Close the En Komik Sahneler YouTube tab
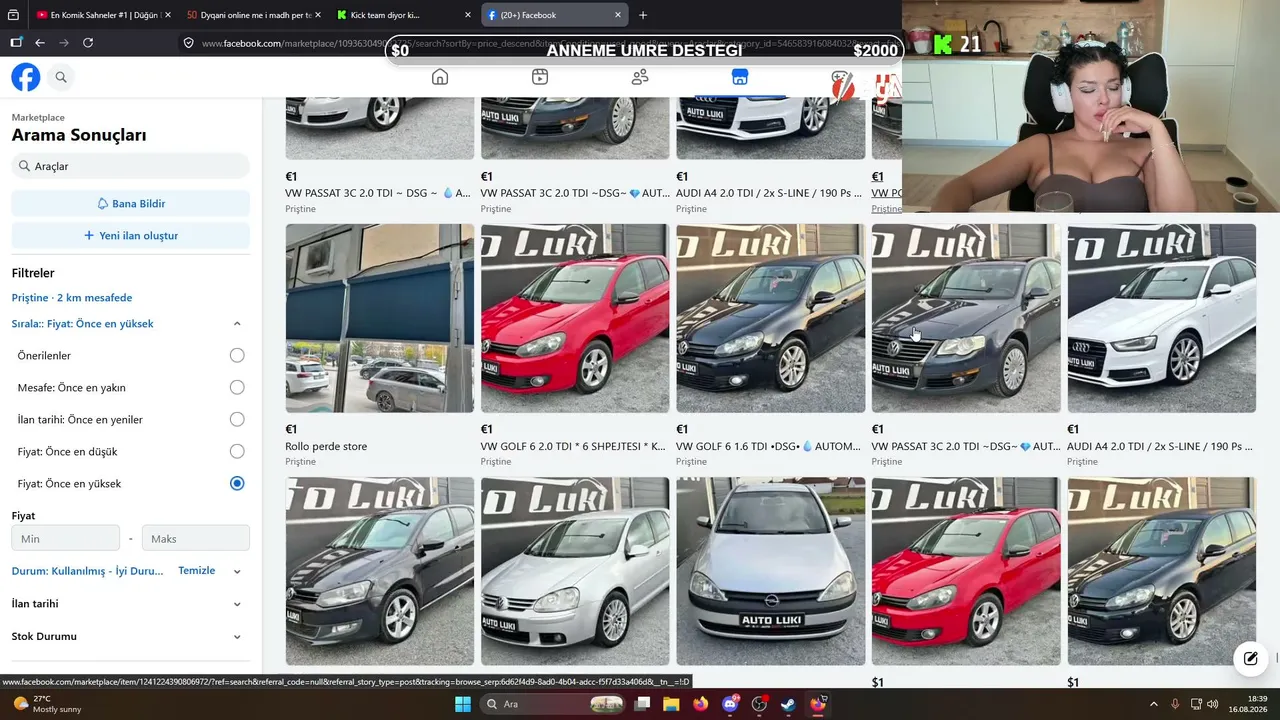The image size is (1280, 720). tap(167, 15)
